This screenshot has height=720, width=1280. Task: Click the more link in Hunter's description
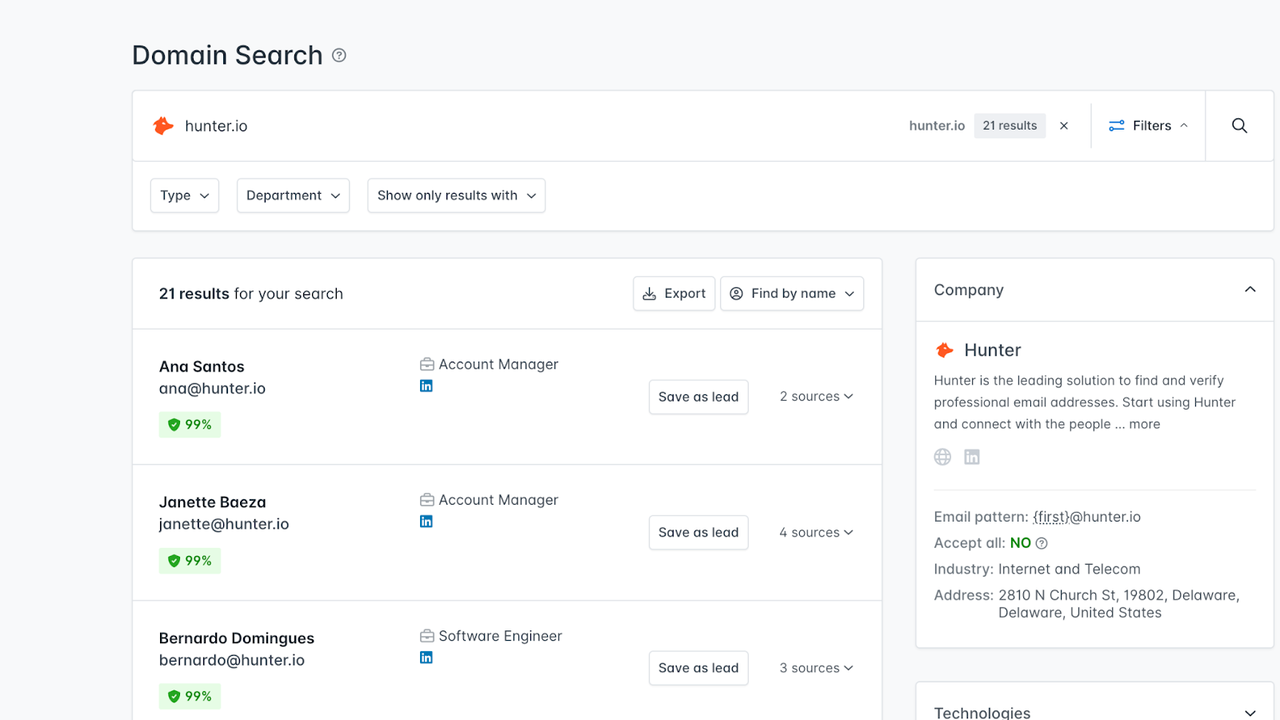(1144, 423)
